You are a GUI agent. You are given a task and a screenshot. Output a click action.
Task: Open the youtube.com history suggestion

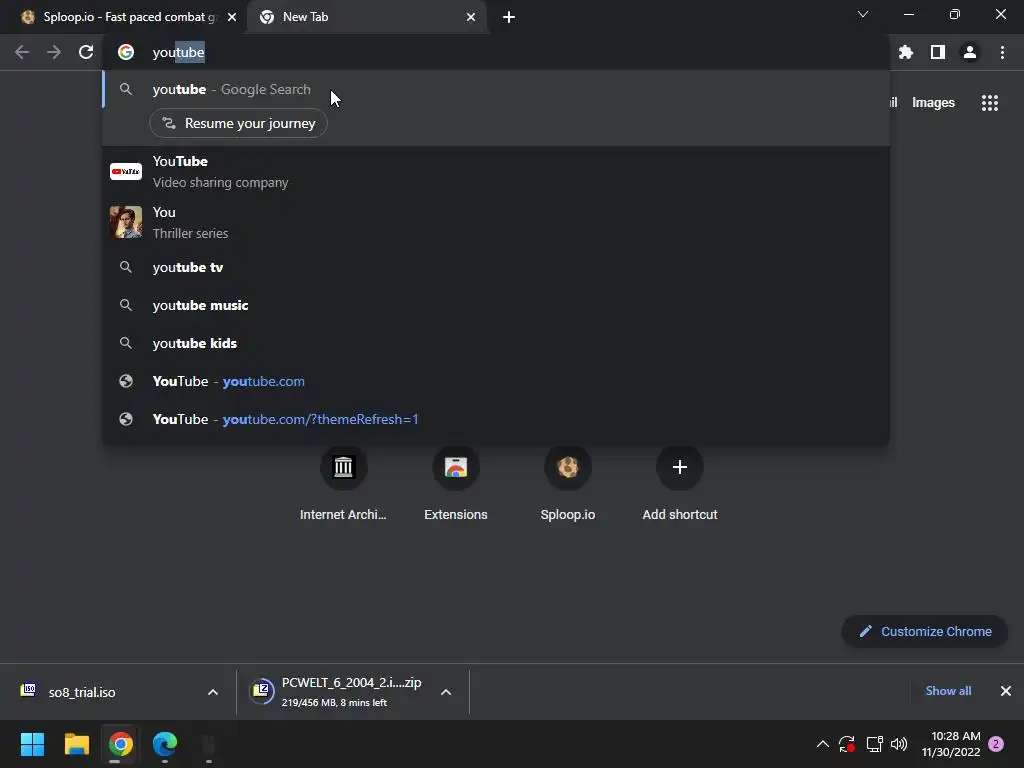(x=496, y=381)
